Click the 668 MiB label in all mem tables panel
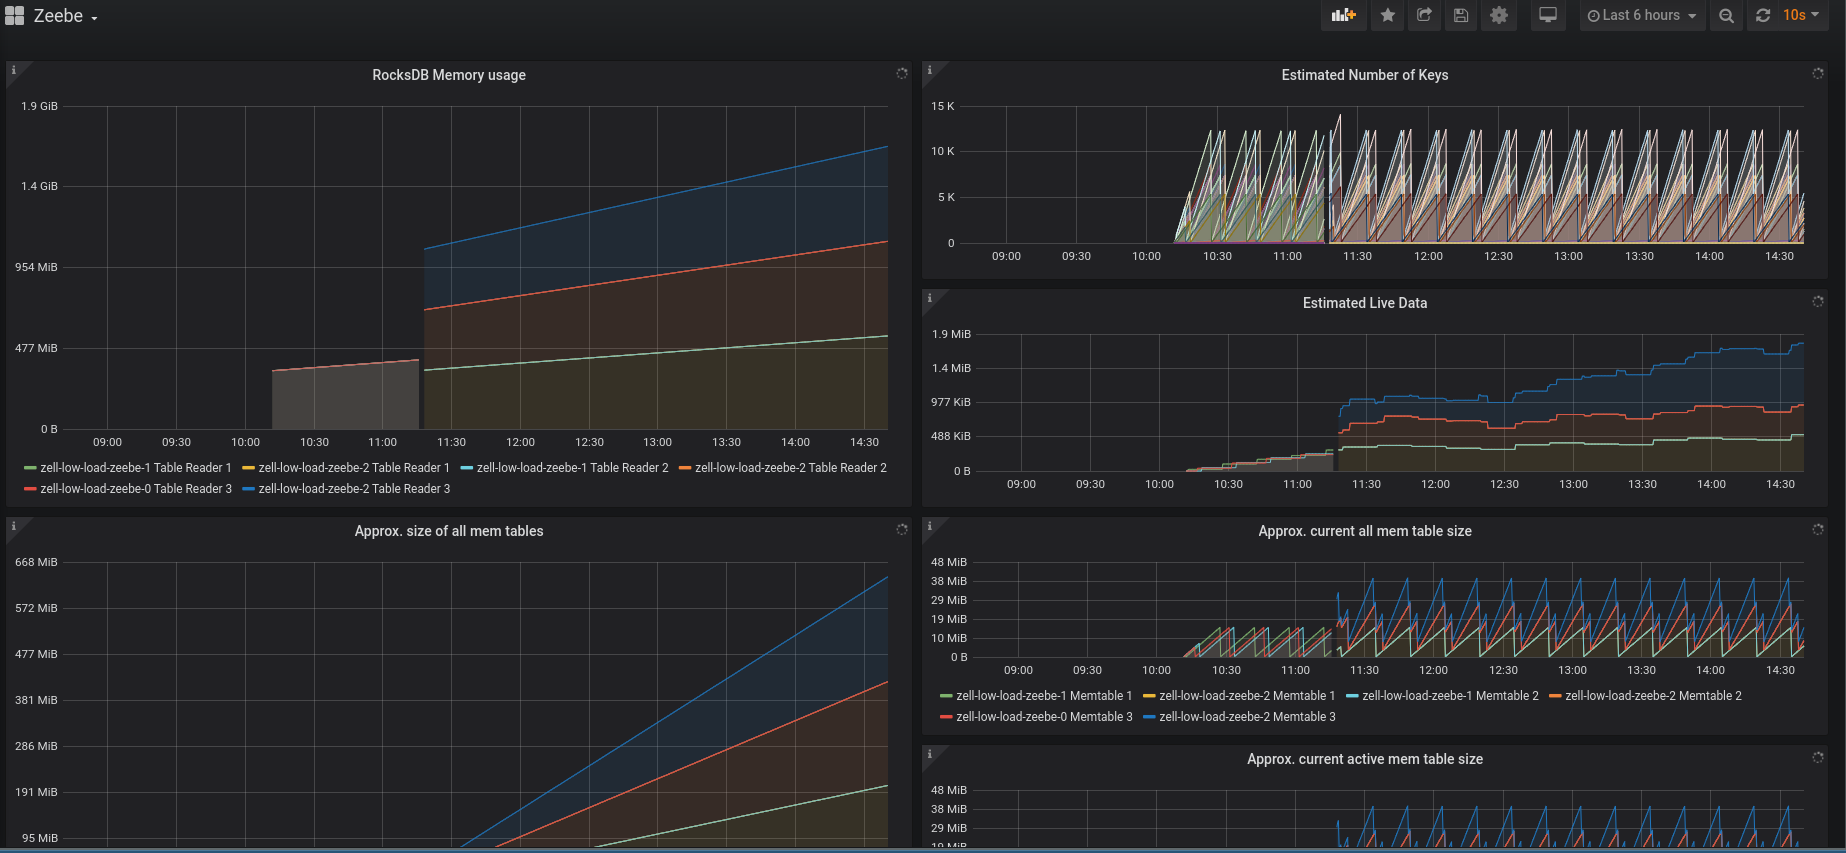1846x853 pixels. point(36,562)
